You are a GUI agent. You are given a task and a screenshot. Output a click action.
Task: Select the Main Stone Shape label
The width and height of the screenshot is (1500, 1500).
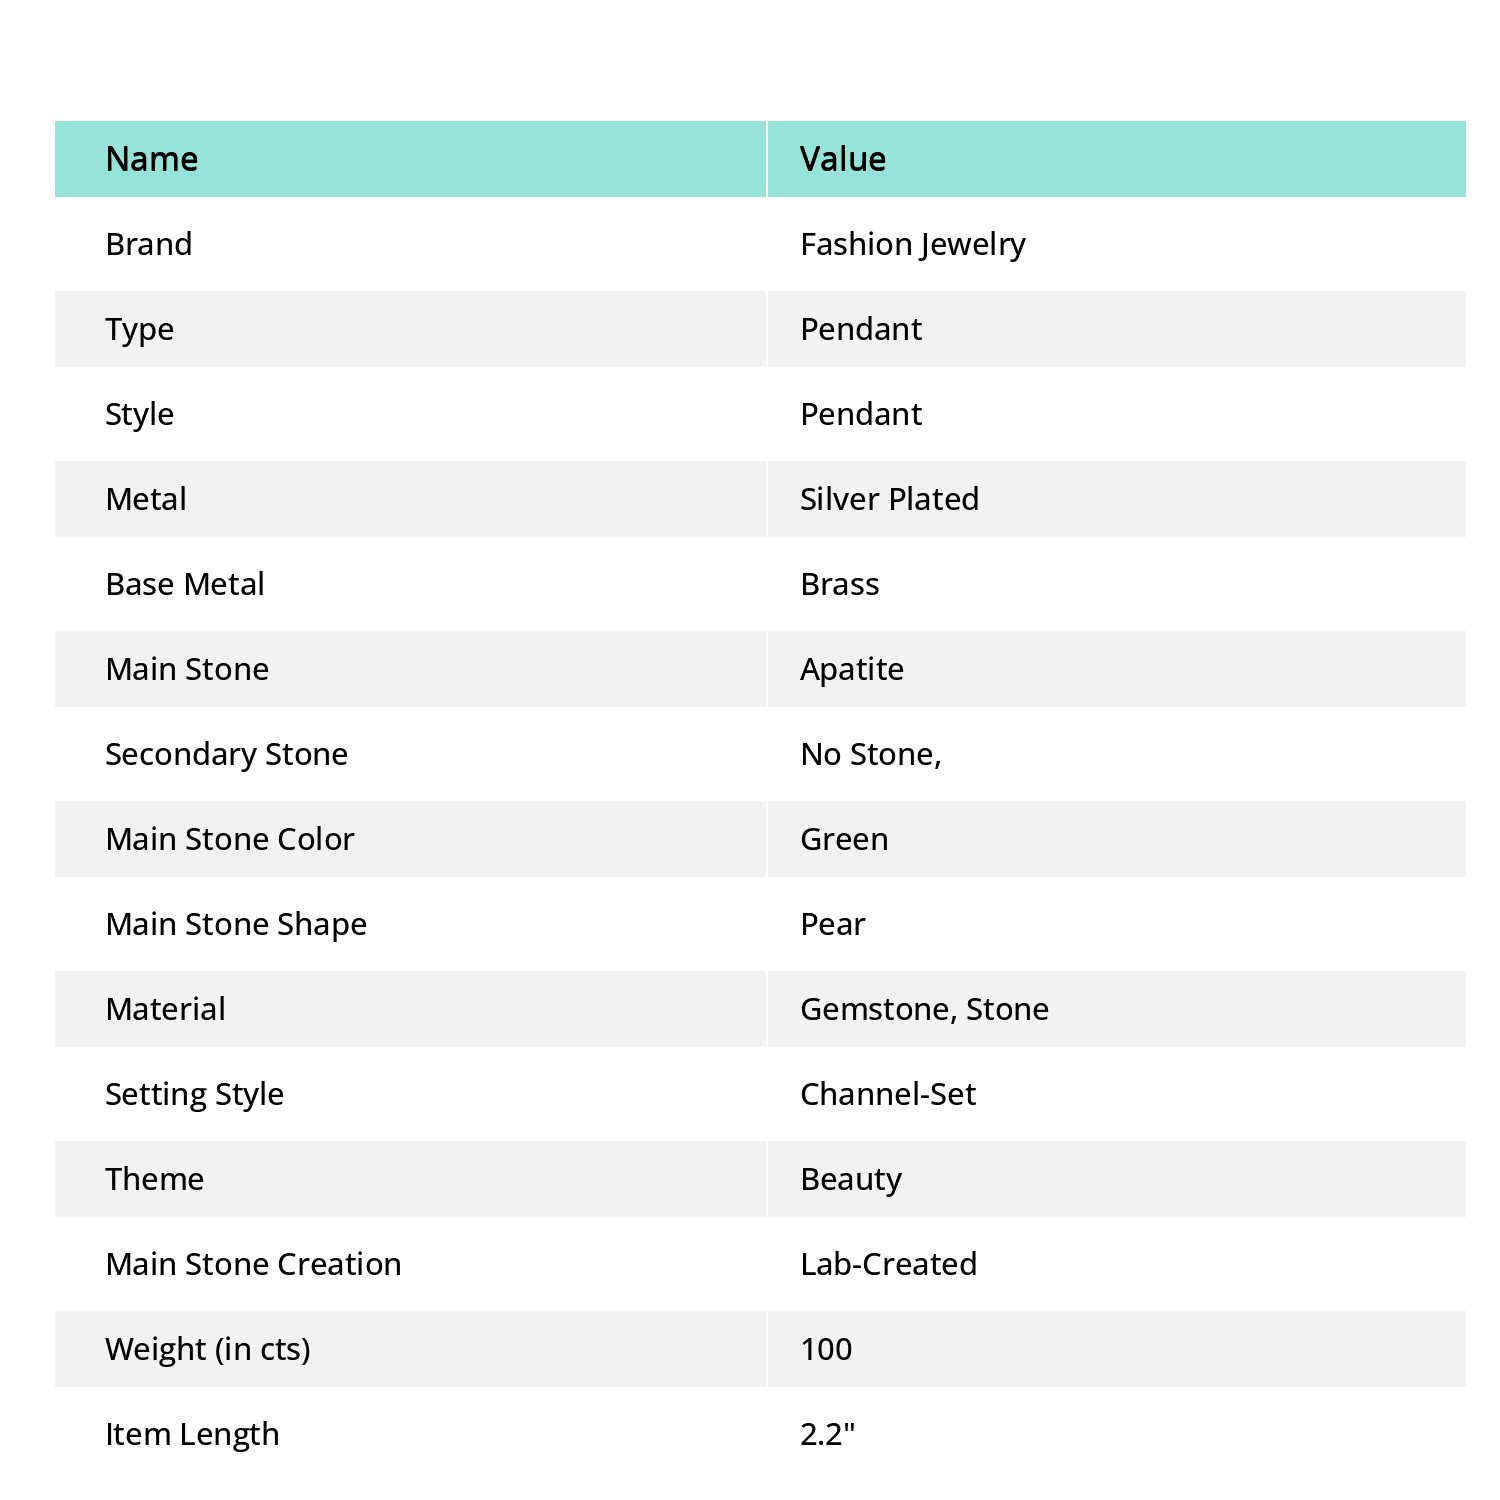click(x=236, y=925)
